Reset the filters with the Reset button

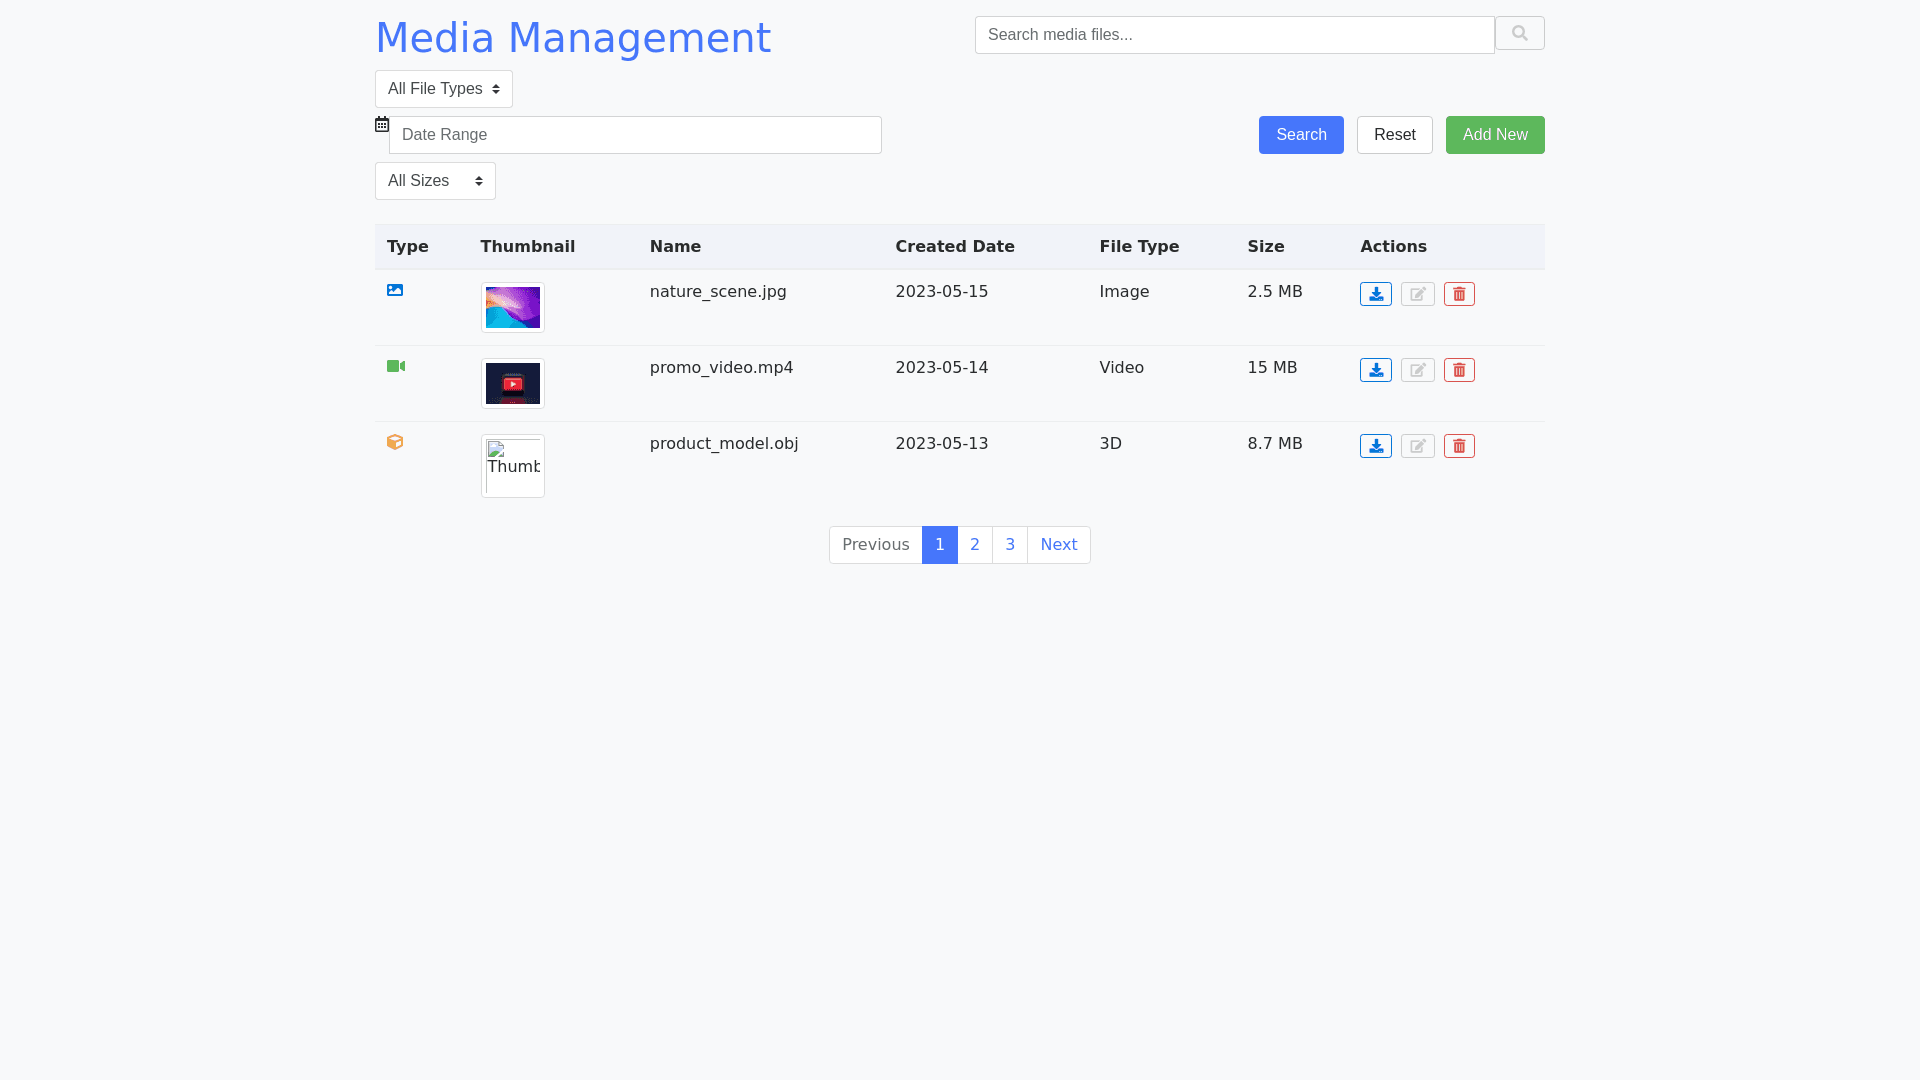click(x=1394, y=135)
